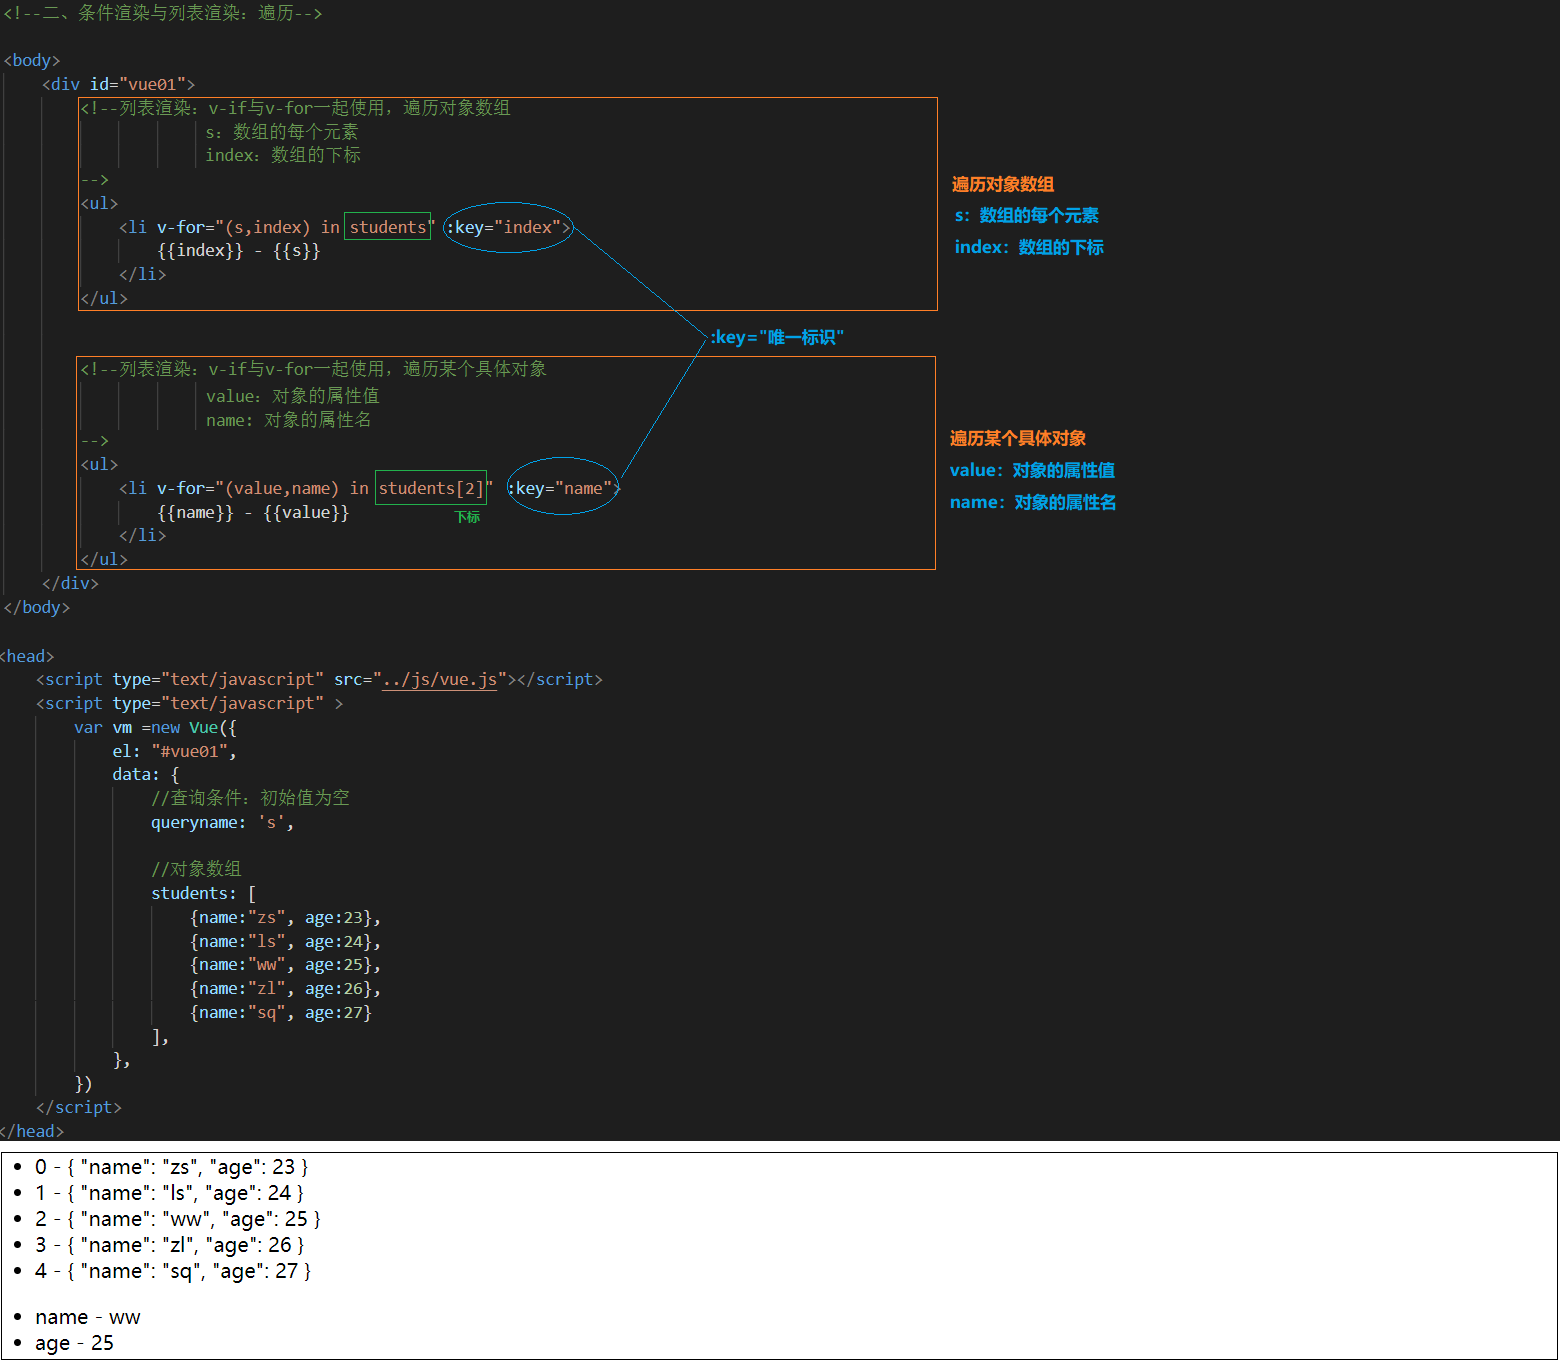Click the small green "下标" label
This screenshot has height=1360, width=1560.
click(x=467, y=517)
